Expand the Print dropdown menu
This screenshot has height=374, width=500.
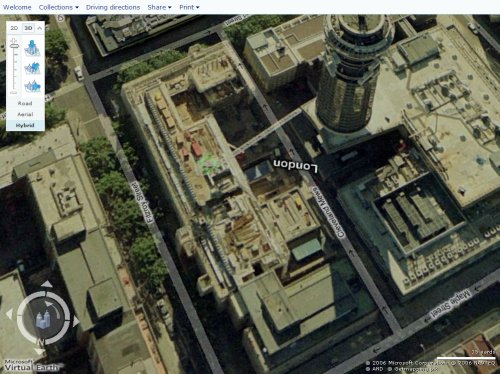point(189,7)
